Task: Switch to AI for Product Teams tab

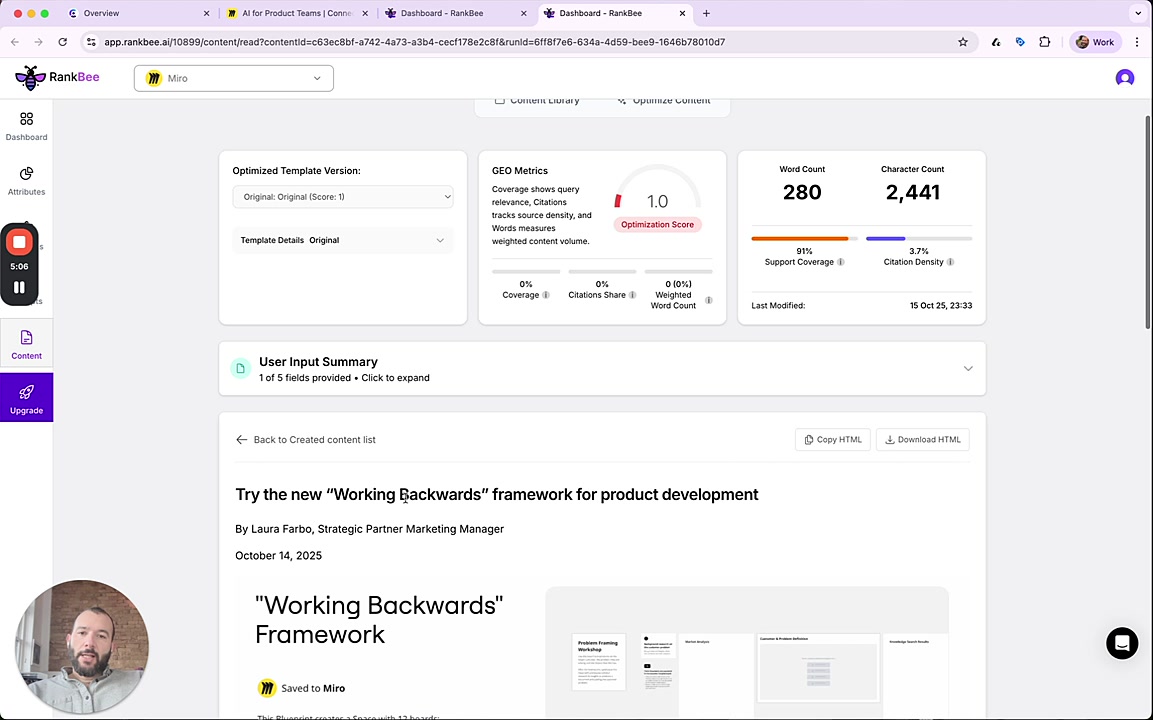Action: pos(289,13)
